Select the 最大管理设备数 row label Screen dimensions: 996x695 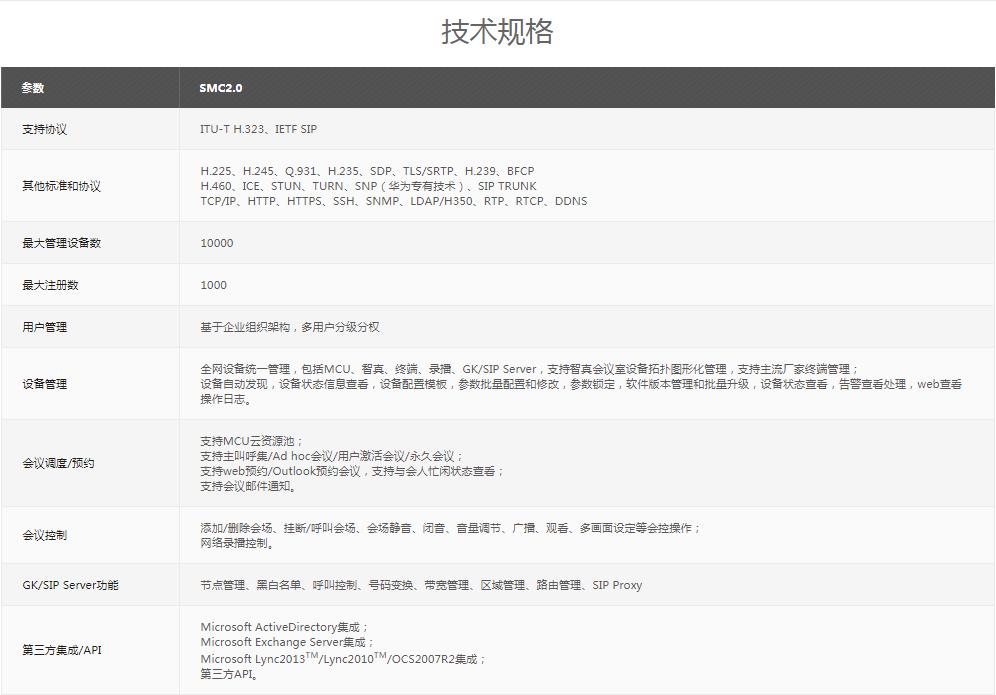point(61,243)
